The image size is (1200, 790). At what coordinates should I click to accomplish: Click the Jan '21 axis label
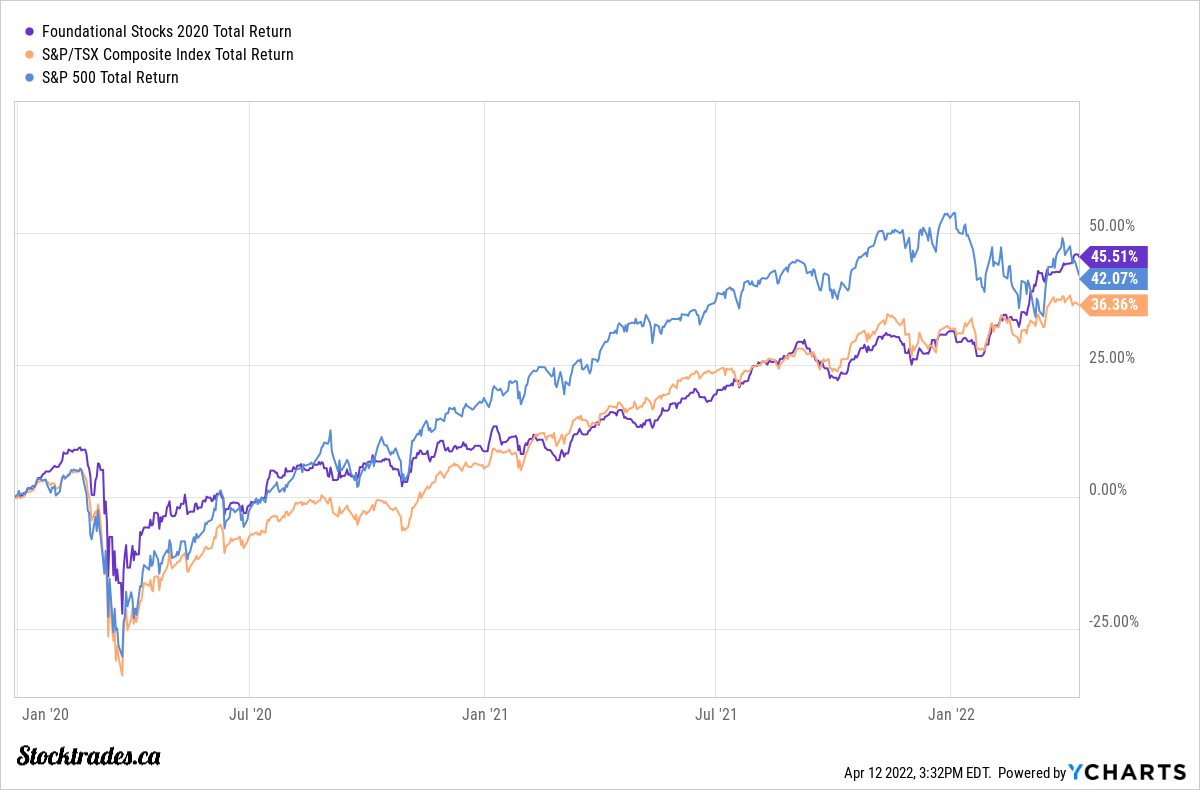484,714
